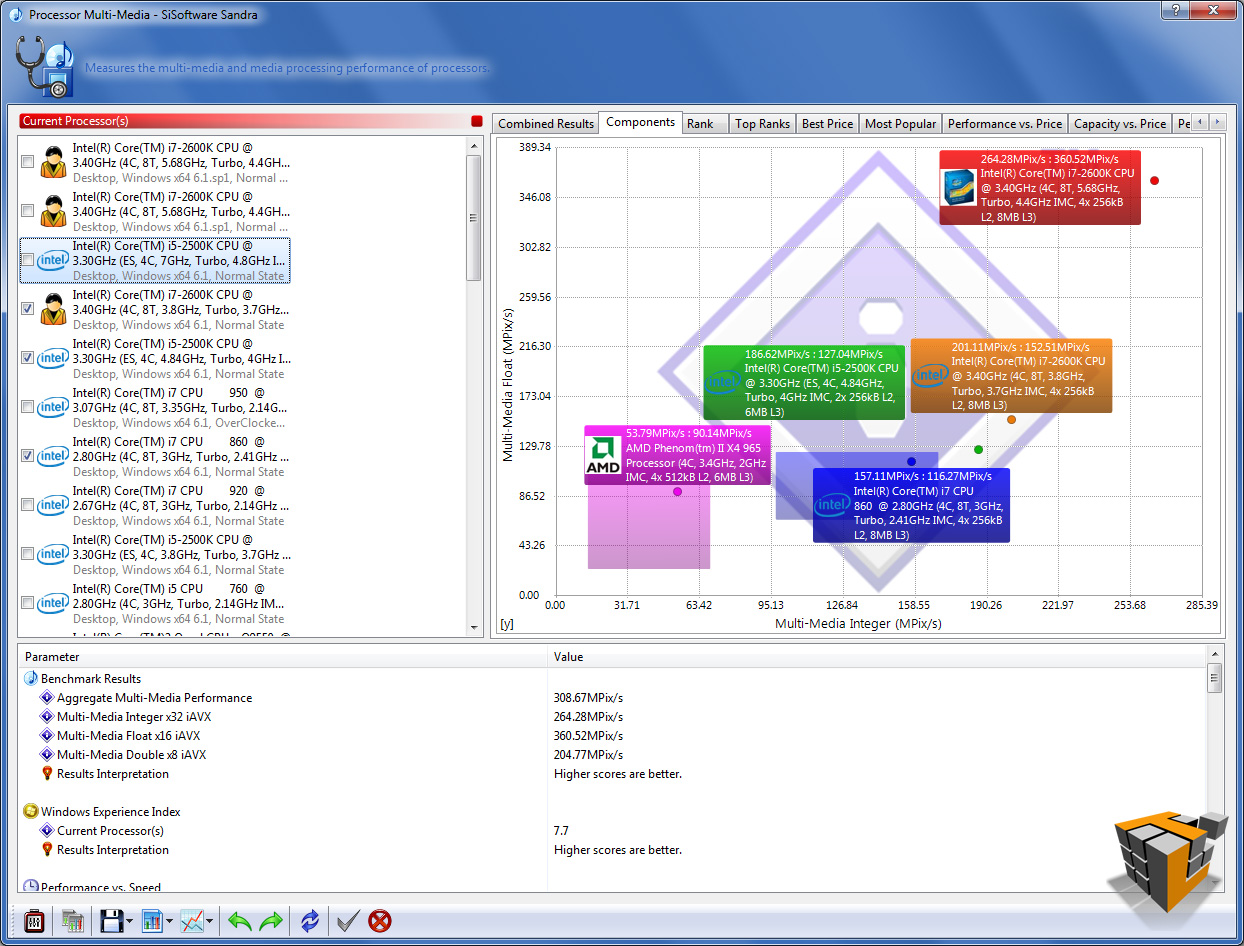Click the Intel logo beside the i7 950 entry

coord(53,407)
